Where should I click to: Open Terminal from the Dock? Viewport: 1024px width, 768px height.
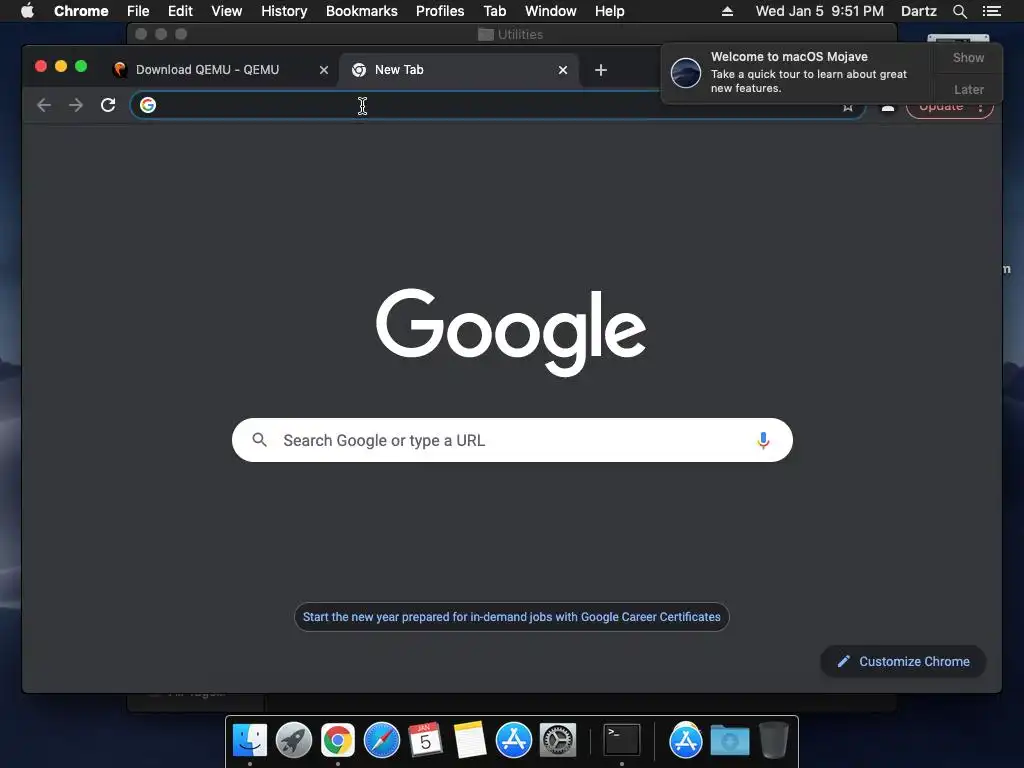622,740
